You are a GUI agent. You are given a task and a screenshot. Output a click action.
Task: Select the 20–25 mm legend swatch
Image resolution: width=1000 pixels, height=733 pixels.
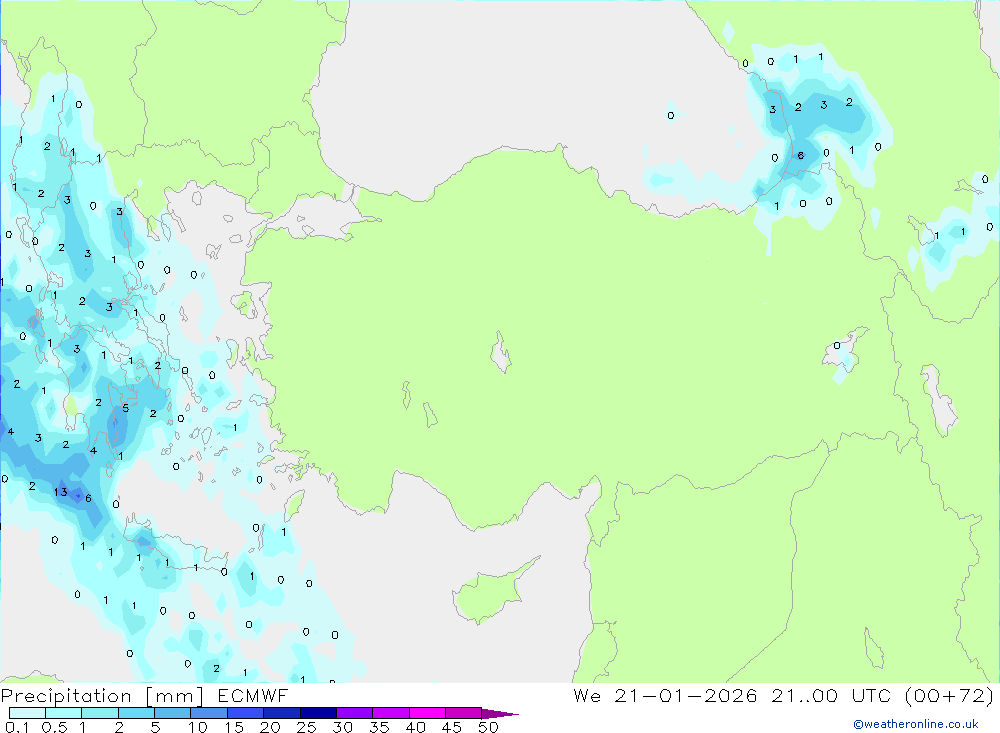pyautogui.click(x=282, y=713)
